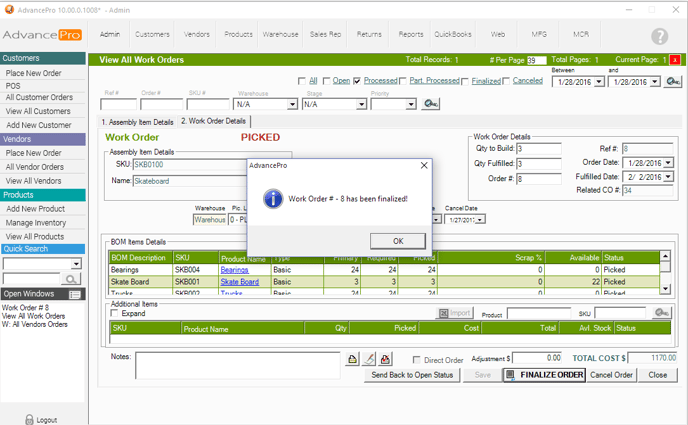Click the third icon beside Notes box
688x425 pixels.
pos(386,359)
